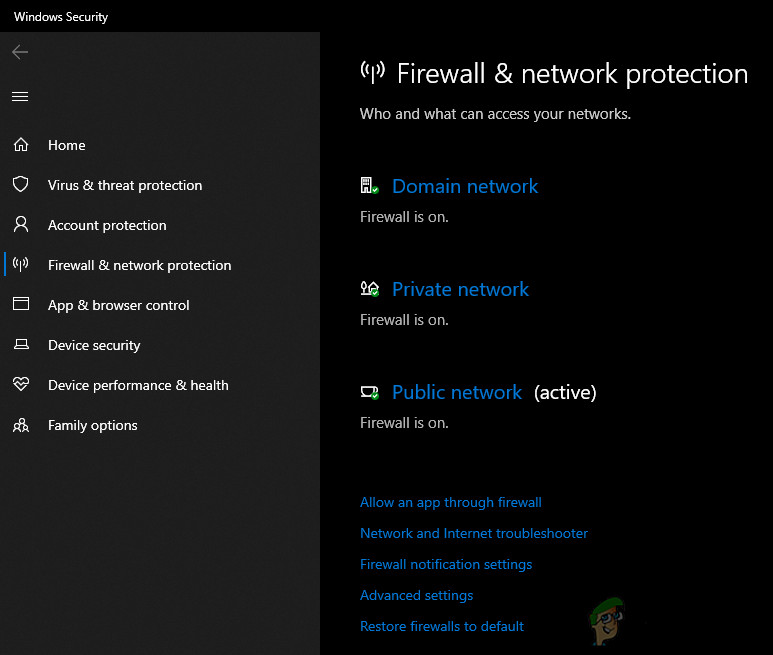Expand the hamburger navigation menu

(20, 97)
